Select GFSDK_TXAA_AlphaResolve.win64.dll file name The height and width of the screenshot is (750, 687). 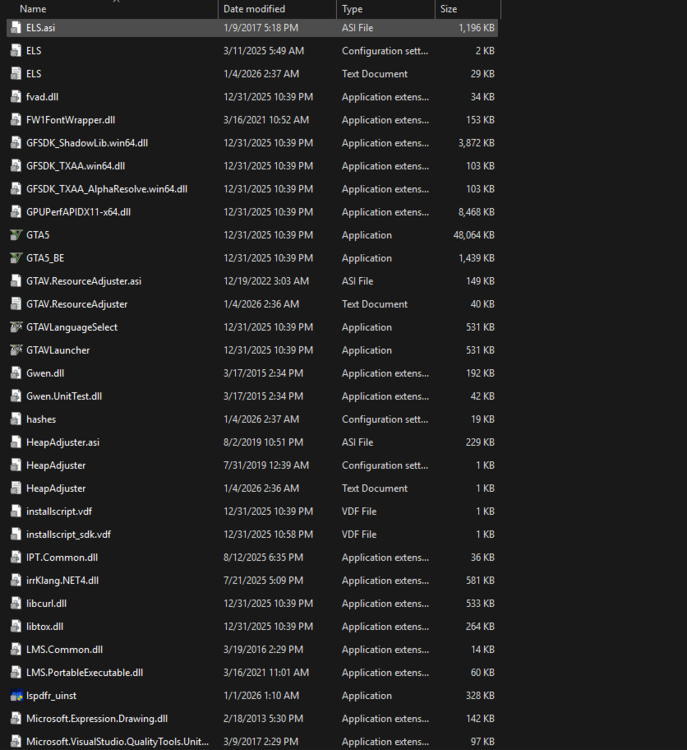[107, 189]
